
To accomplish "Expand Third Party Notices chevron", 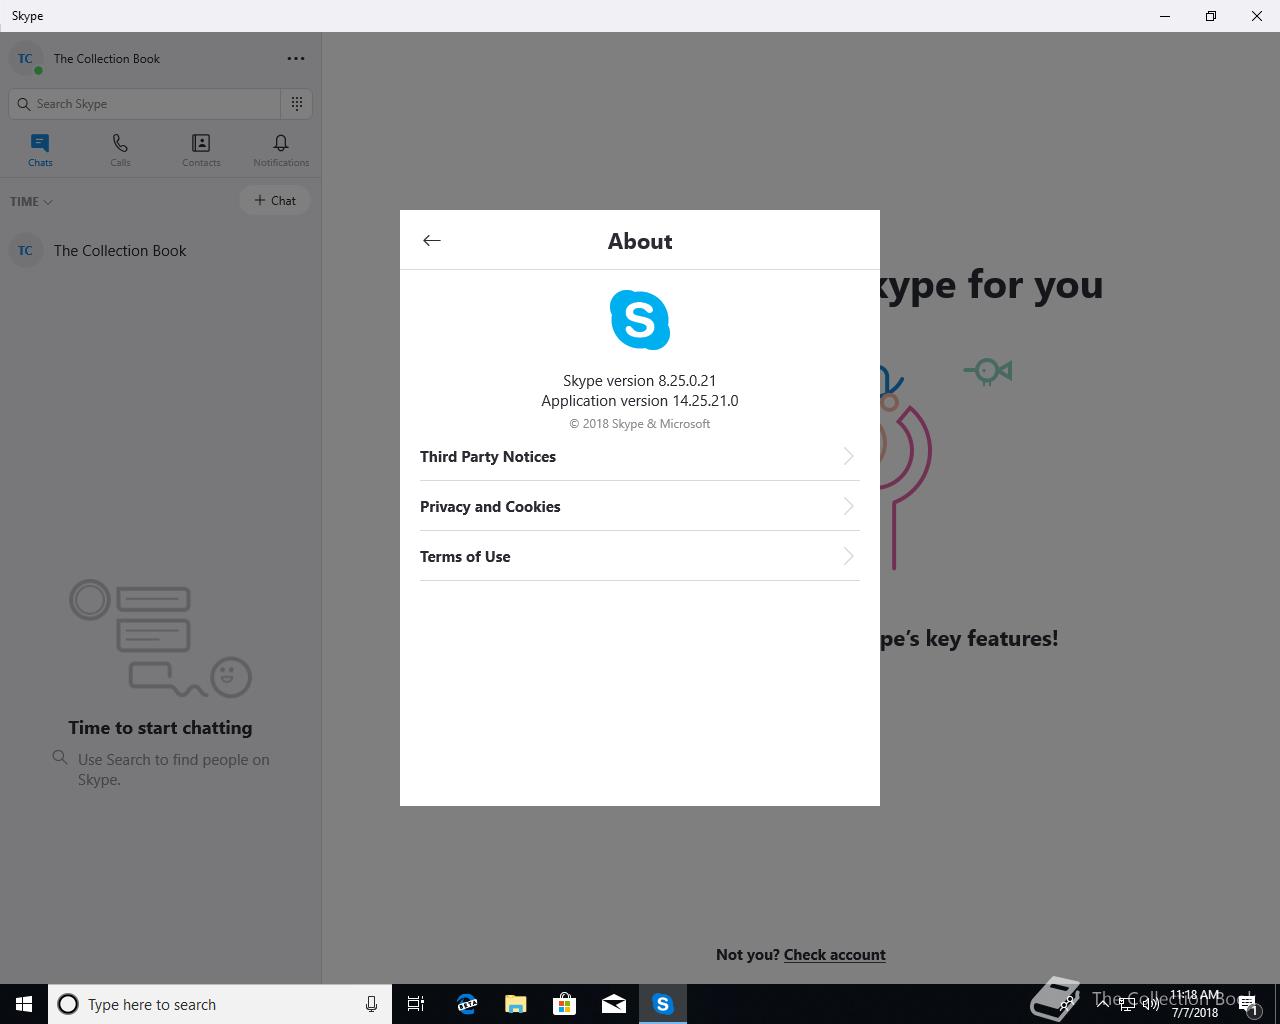I will tap(848, 456).
